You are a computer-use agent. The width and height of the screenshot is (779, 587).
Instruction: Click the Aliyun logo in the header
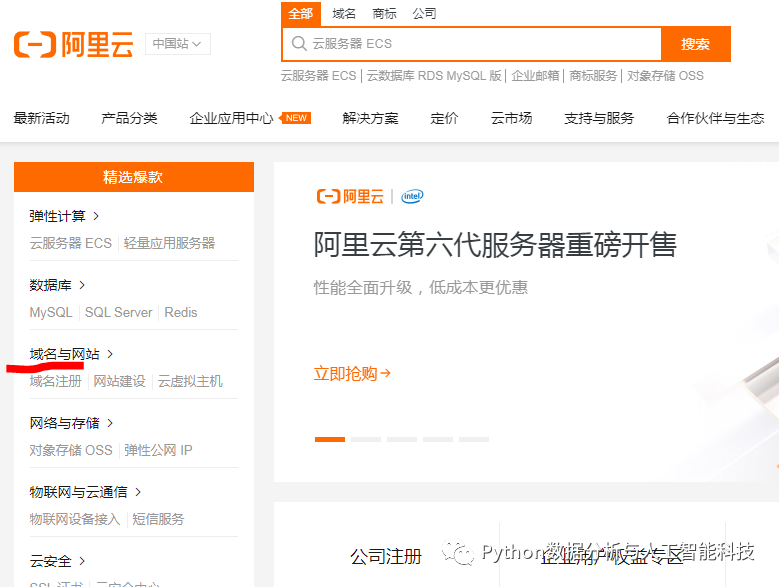click(74, 44)
